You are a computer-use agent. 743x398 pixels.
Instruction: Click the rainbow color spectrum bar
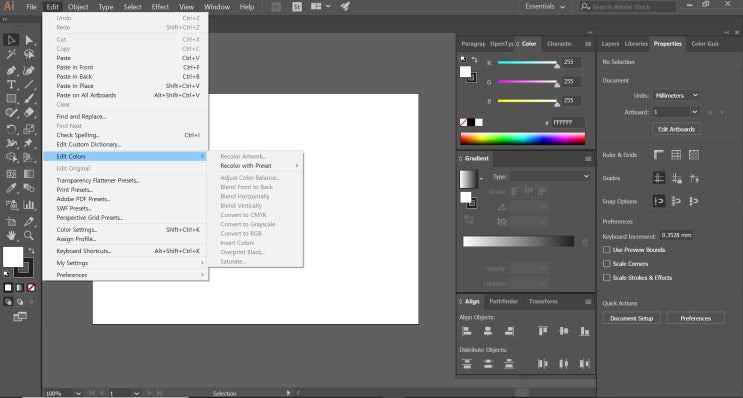[x=522, y=138]
